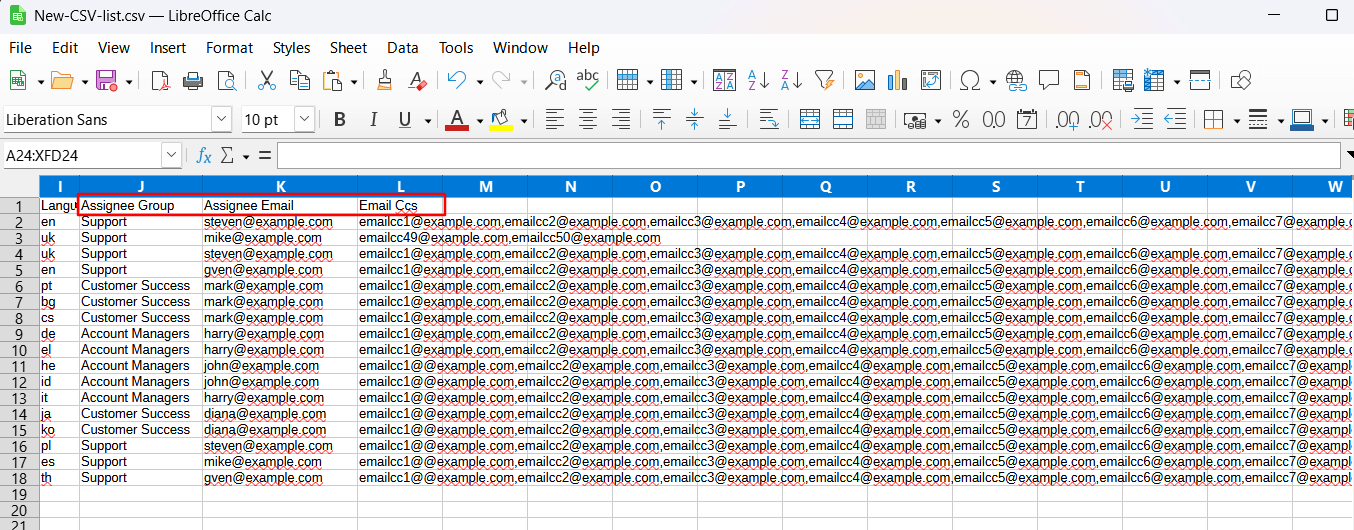Expand the Name Box dropdown arrow
This screenshot has width=1354, height=530.
tap(172, 155)
